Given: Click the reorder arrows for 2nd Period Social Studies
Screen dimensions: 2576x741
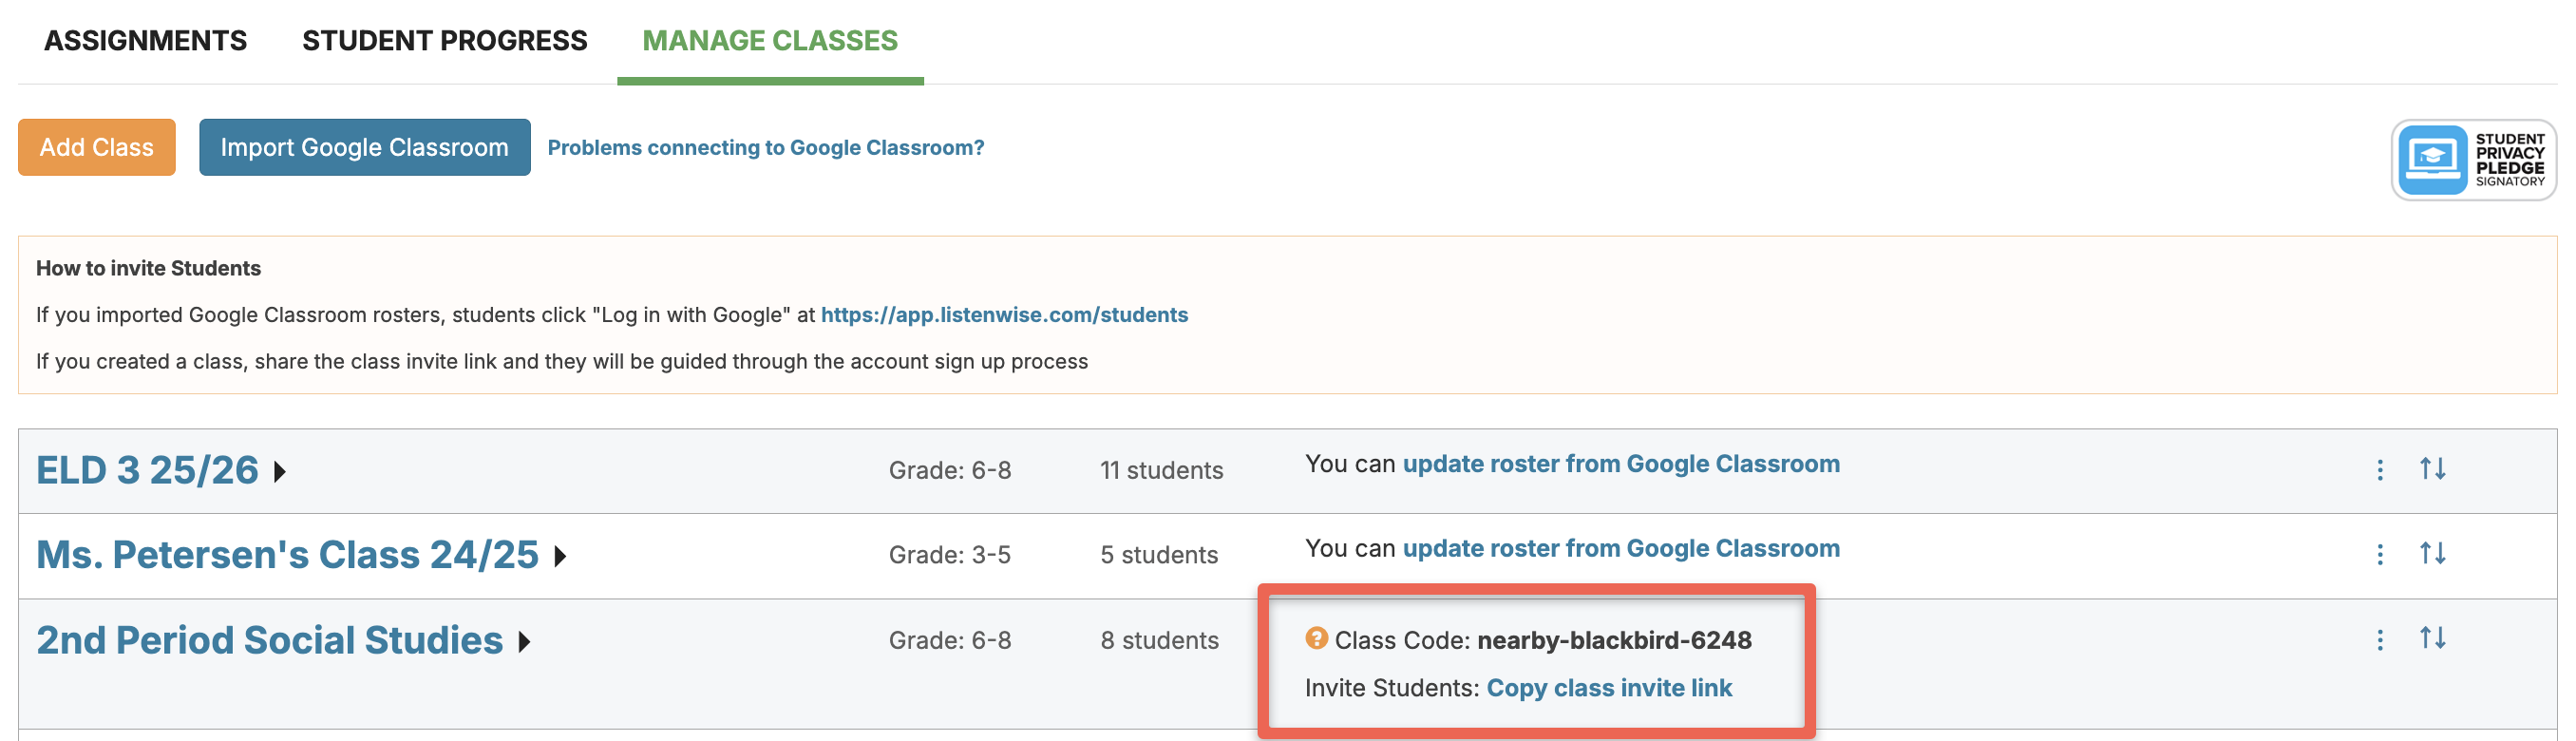Looking at the screenshot, I should pos(2433,638).
